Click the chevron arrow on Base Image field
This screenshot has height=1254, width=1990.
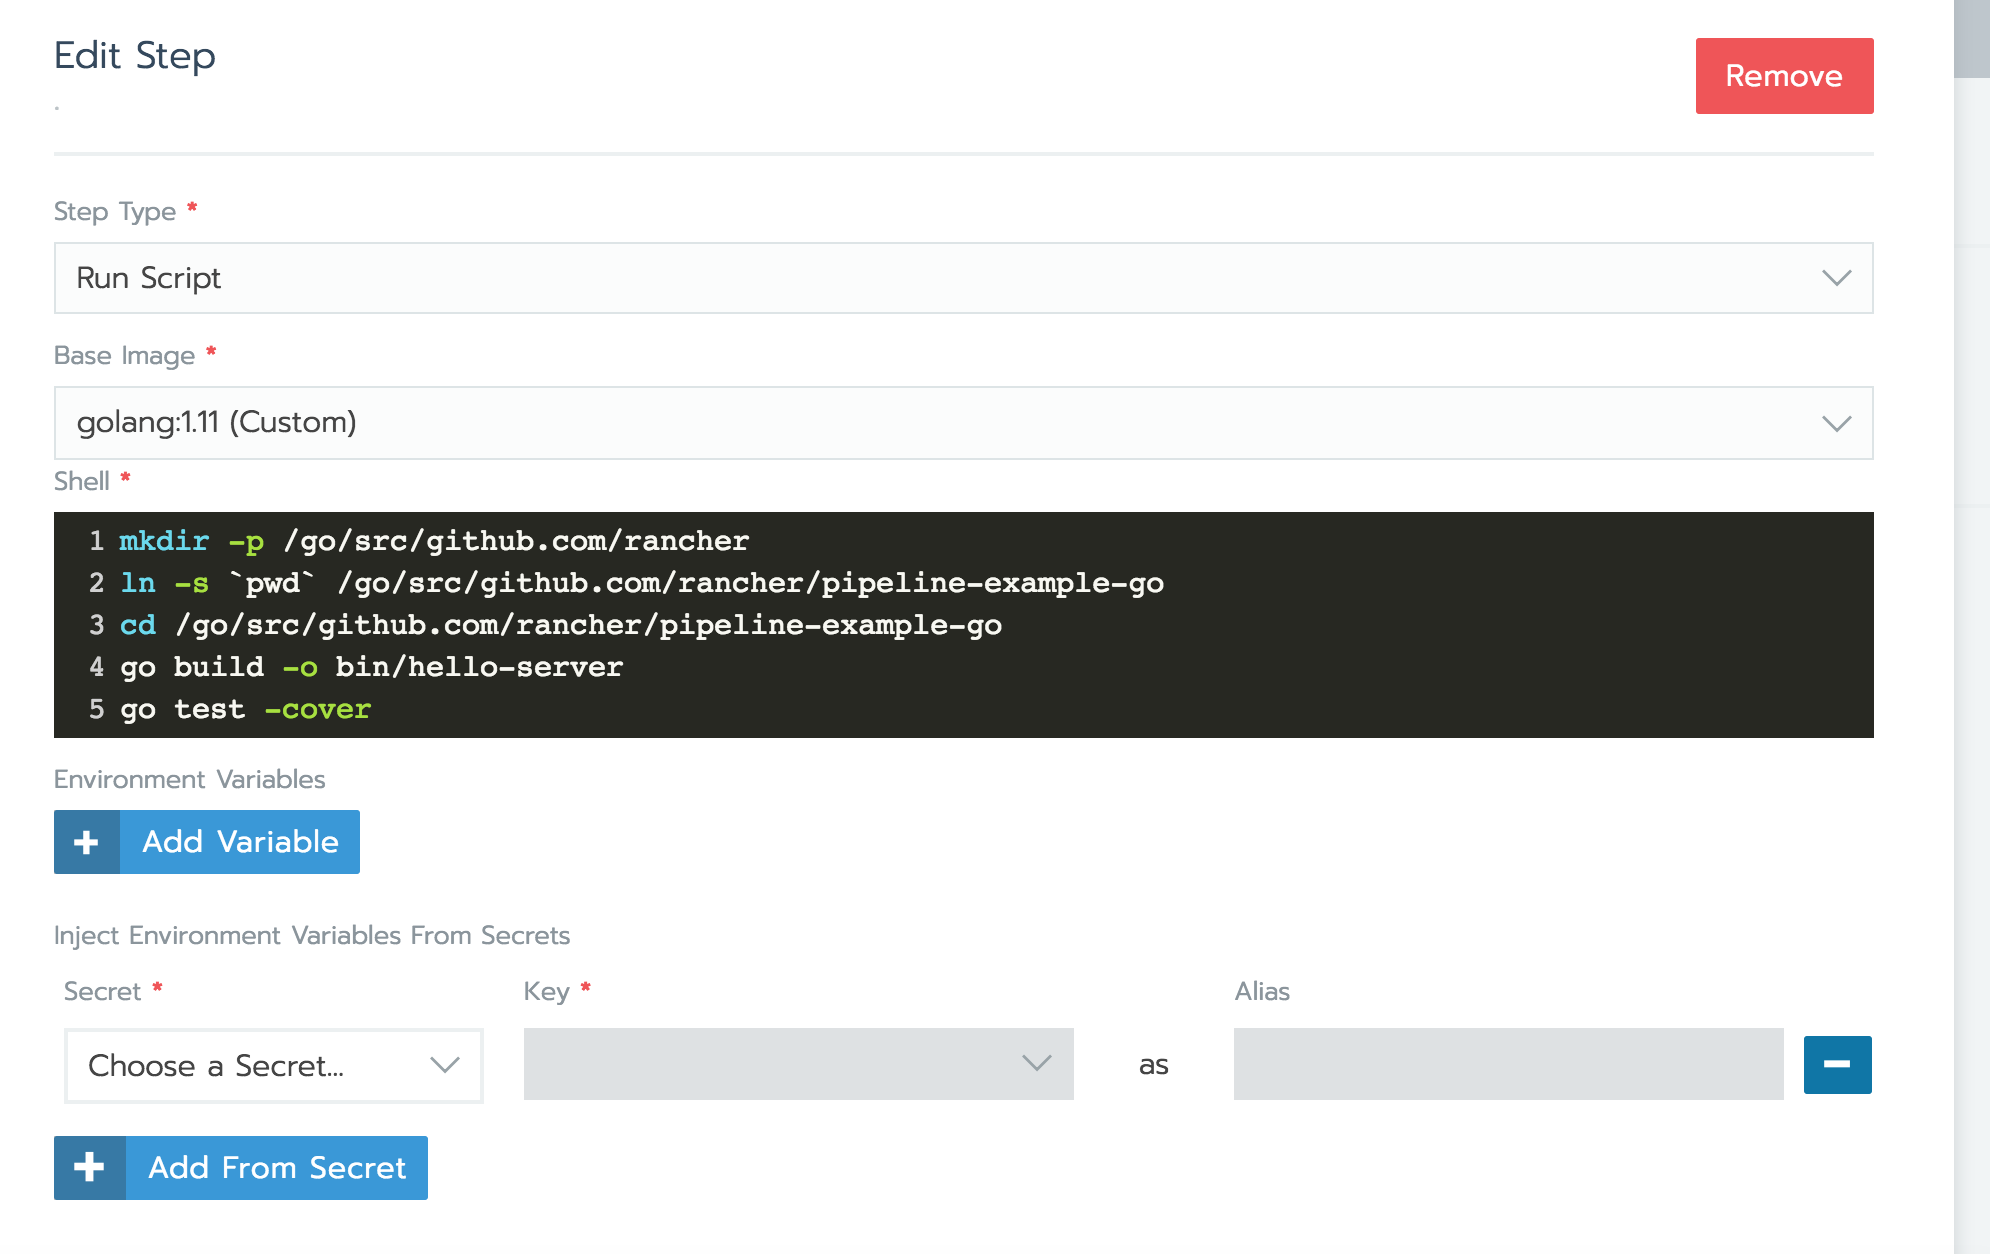(1836, 424)
